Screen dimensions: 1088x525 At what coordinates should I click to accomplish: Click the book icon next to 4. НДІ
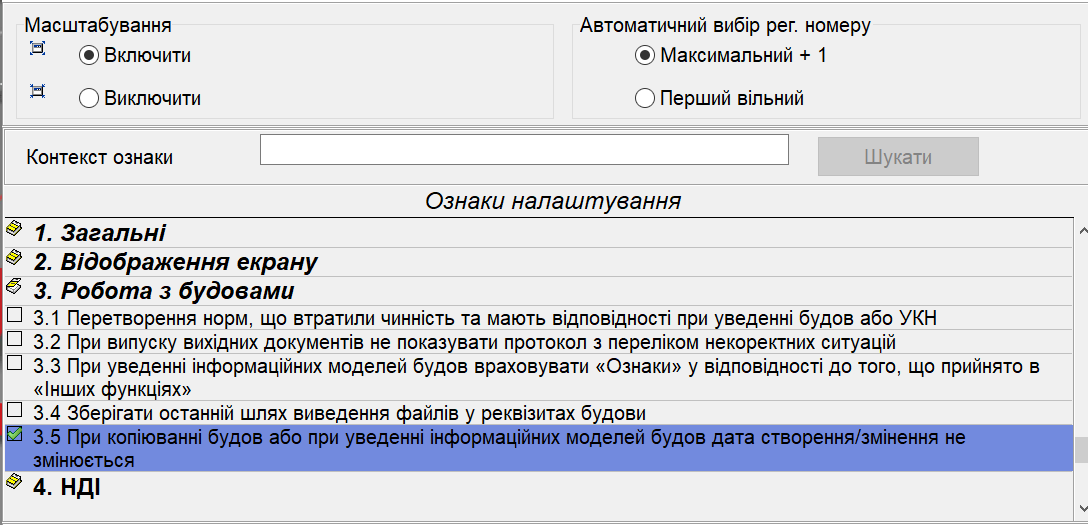point(14,482)
